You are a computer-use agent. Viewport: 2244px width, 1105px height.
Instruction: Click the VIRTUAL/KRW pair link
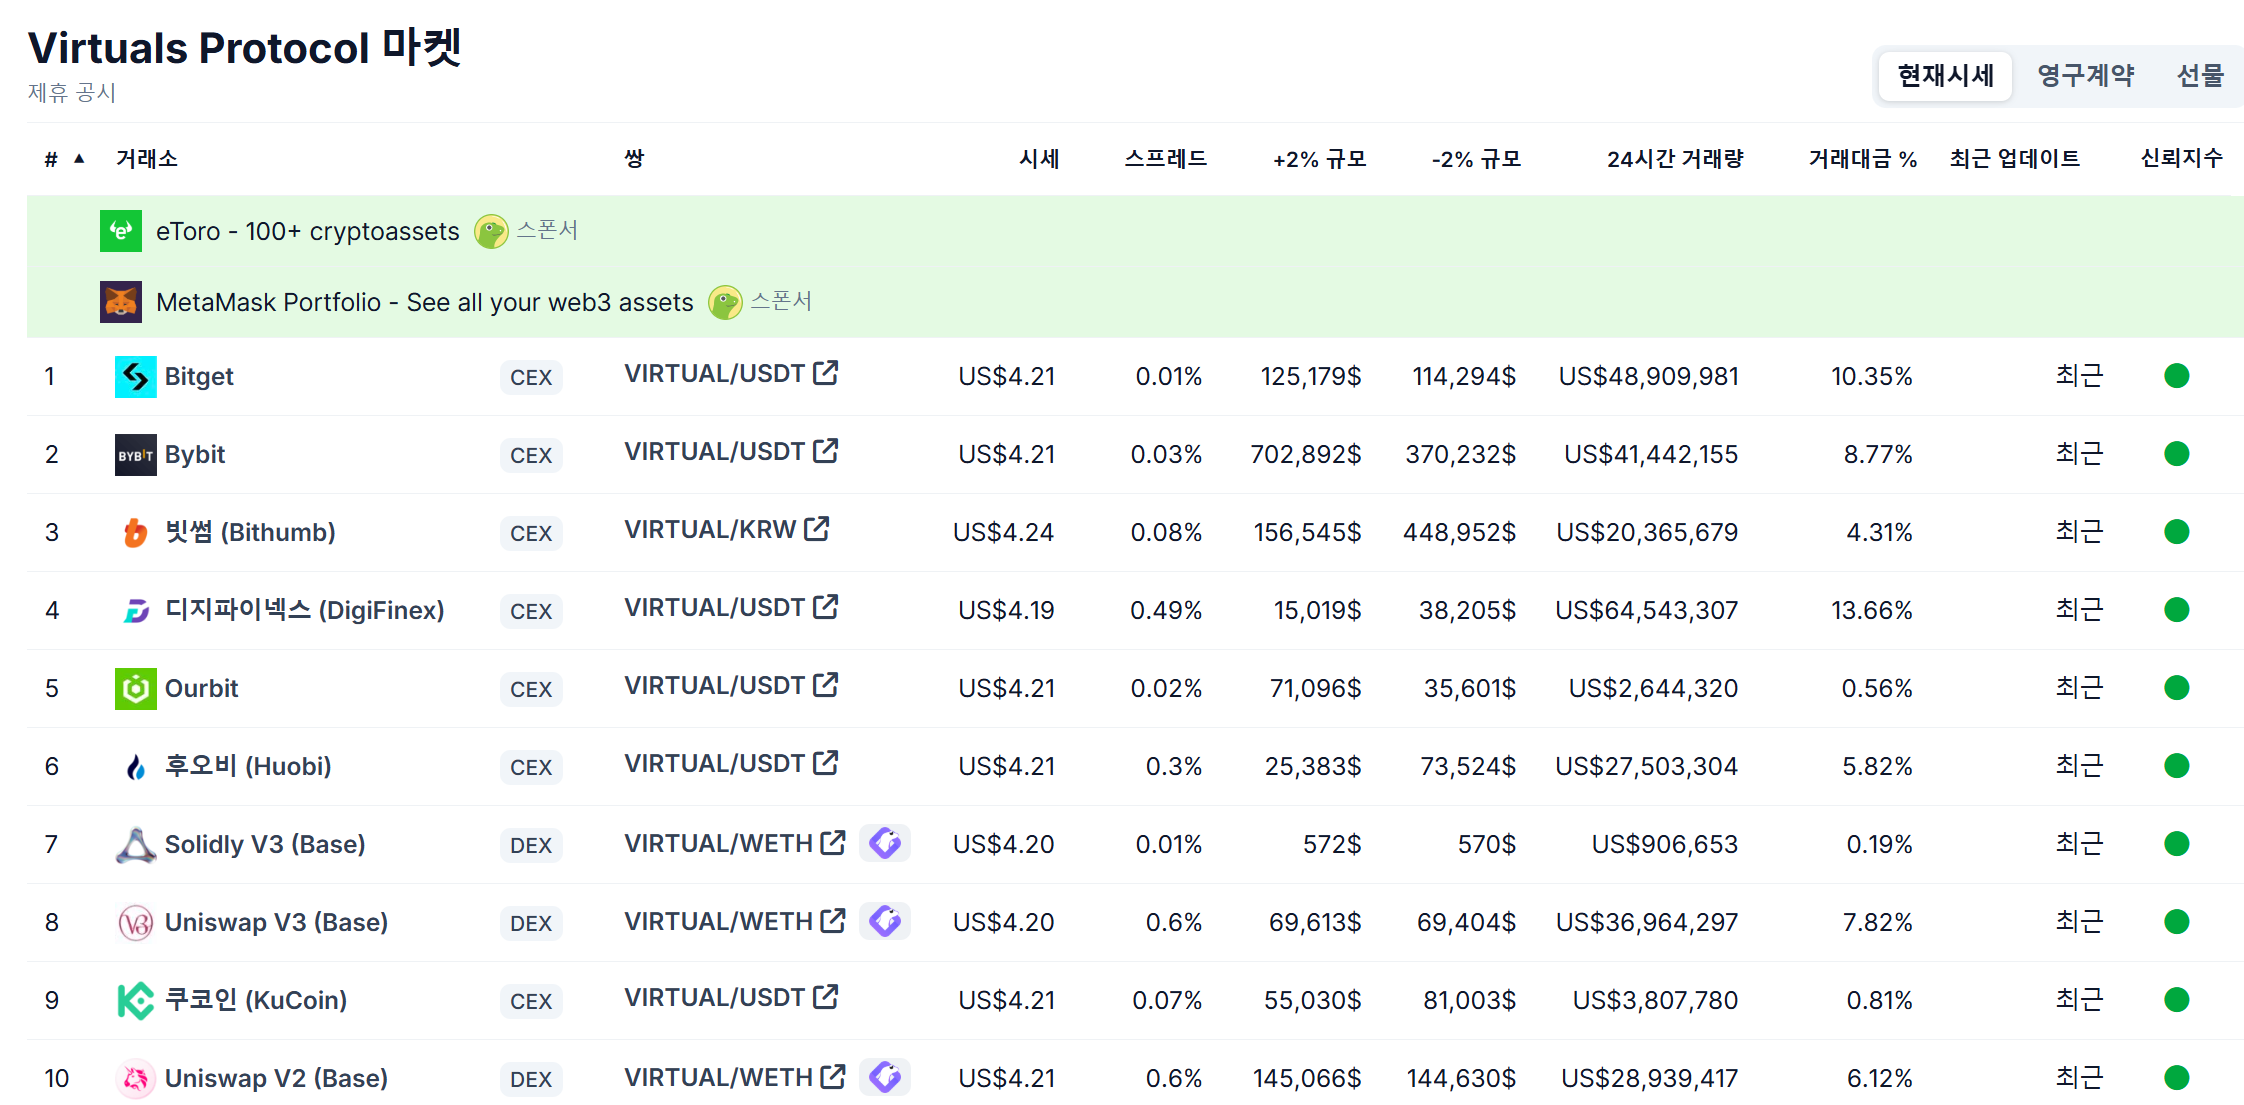710,529
